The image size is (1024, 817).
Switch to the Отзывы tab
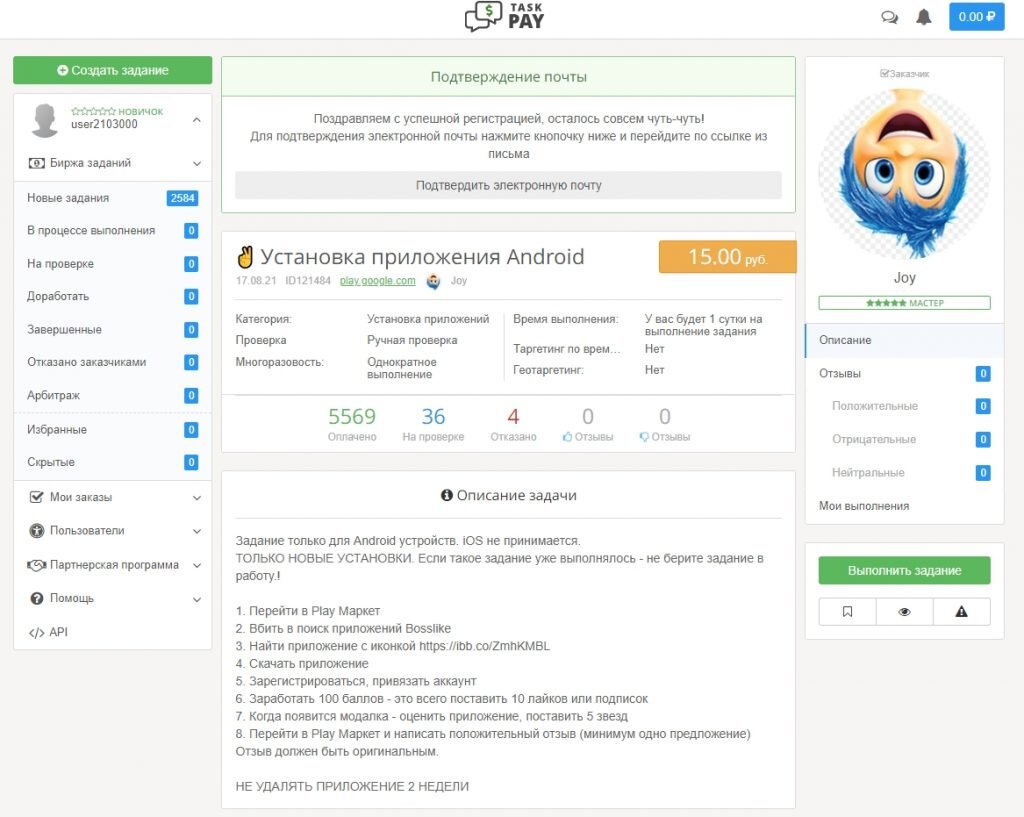pyautogui.click(x=846, y=373)
